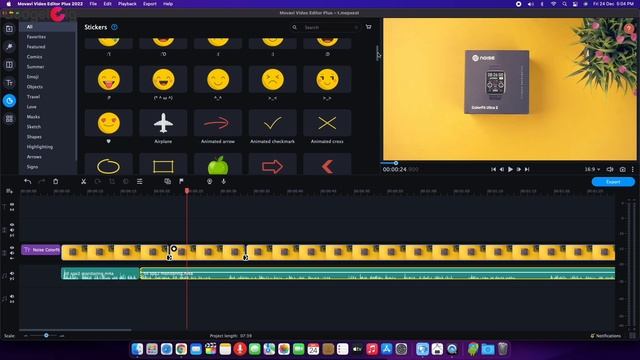Click the undo arrow in timeline toolbar
This screenshot has width=640, height=360.
click(27, 181)
